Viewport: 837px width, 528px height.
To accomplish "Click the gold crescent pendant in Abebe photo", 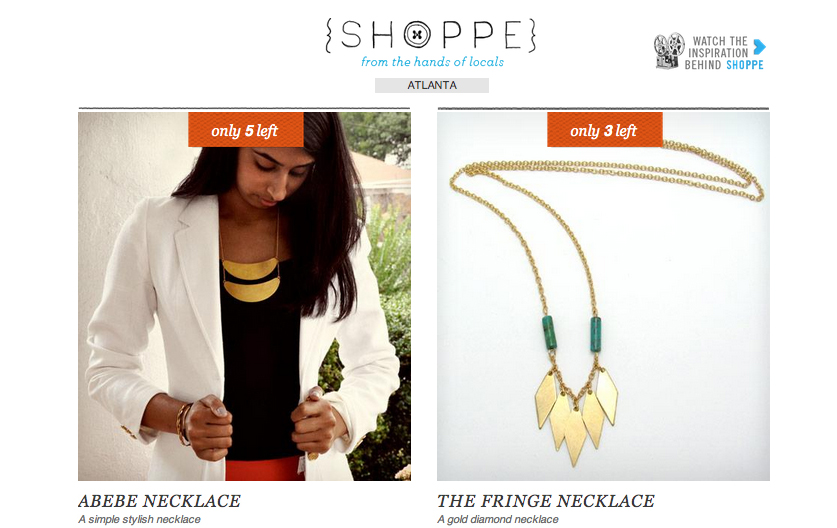I will pyautogui.click(x=250, y=279).
